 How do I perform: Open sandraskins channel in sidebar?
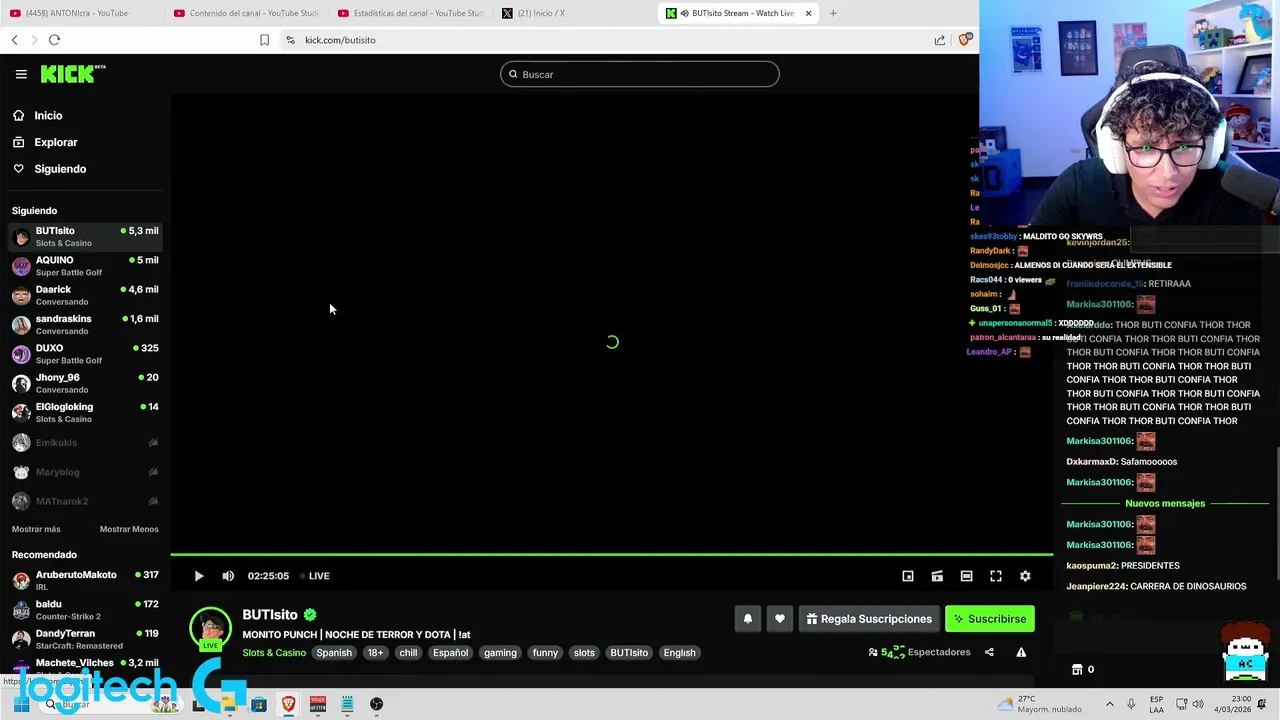click(85, 325)
